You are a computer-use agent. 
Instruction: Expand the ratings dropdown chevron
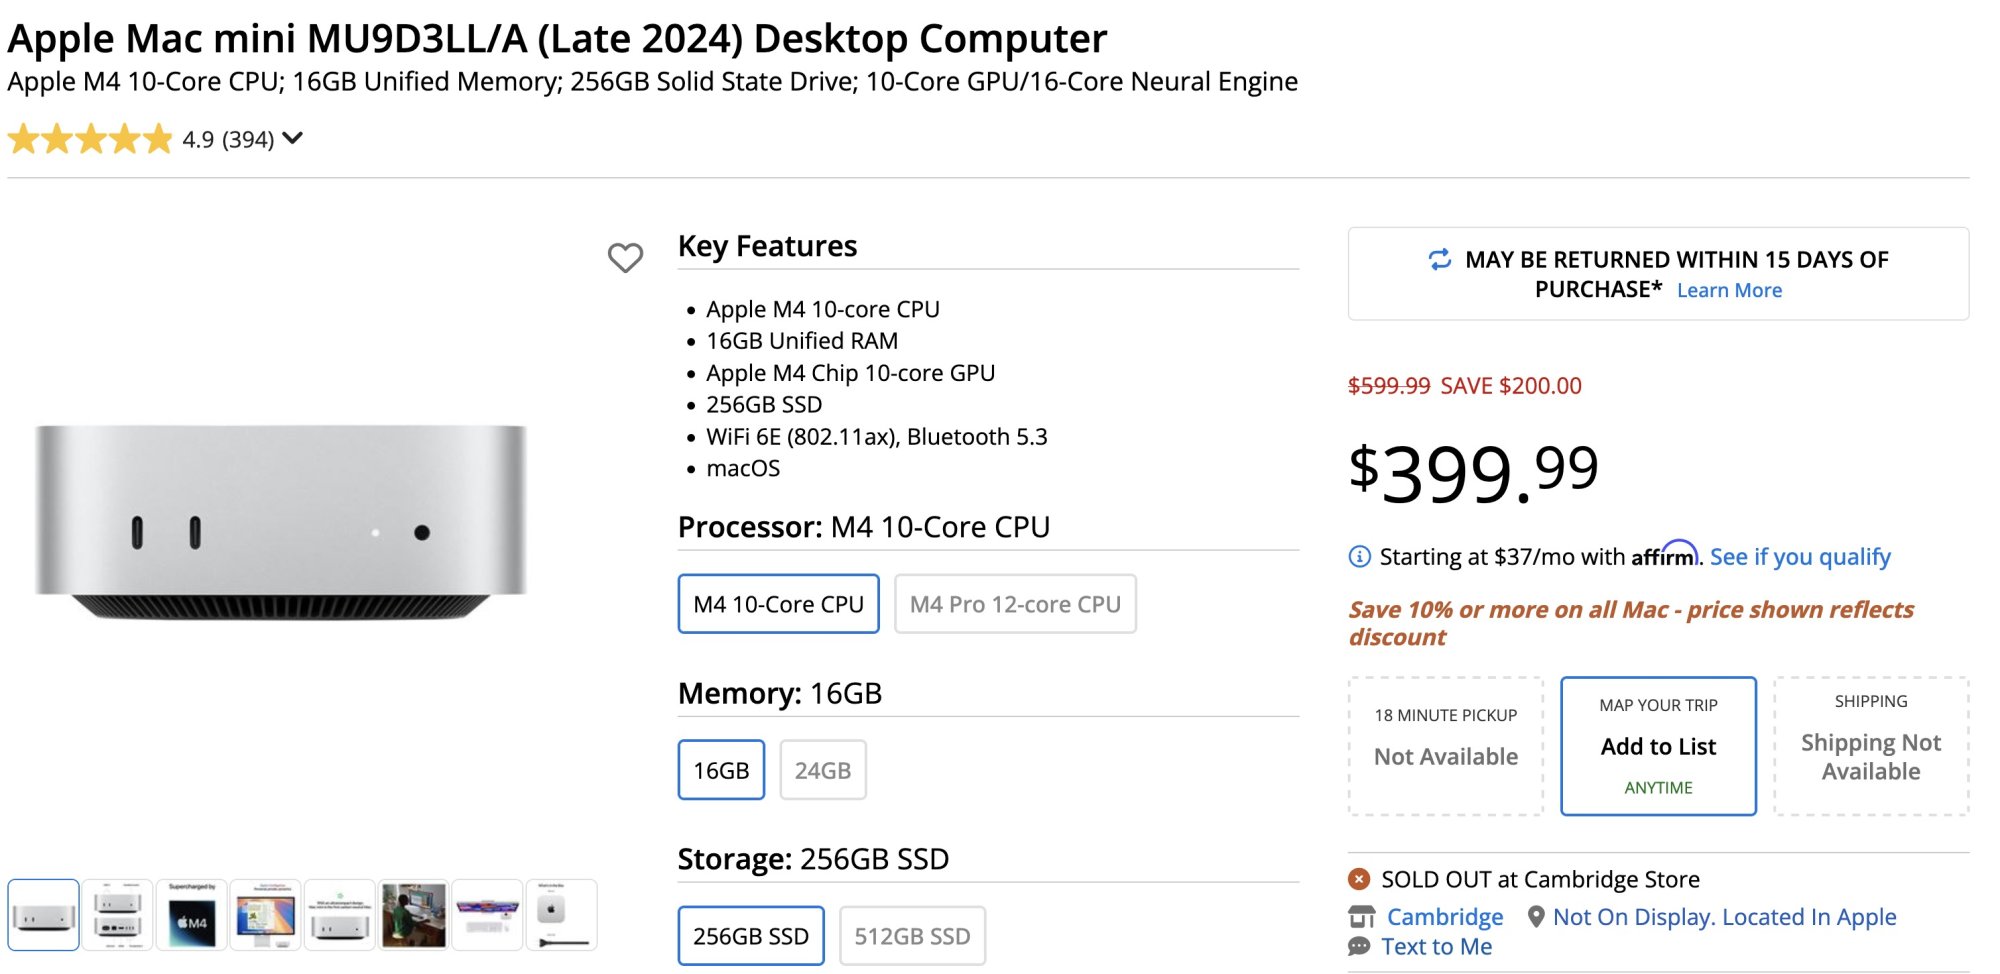(x=292, y=138)
